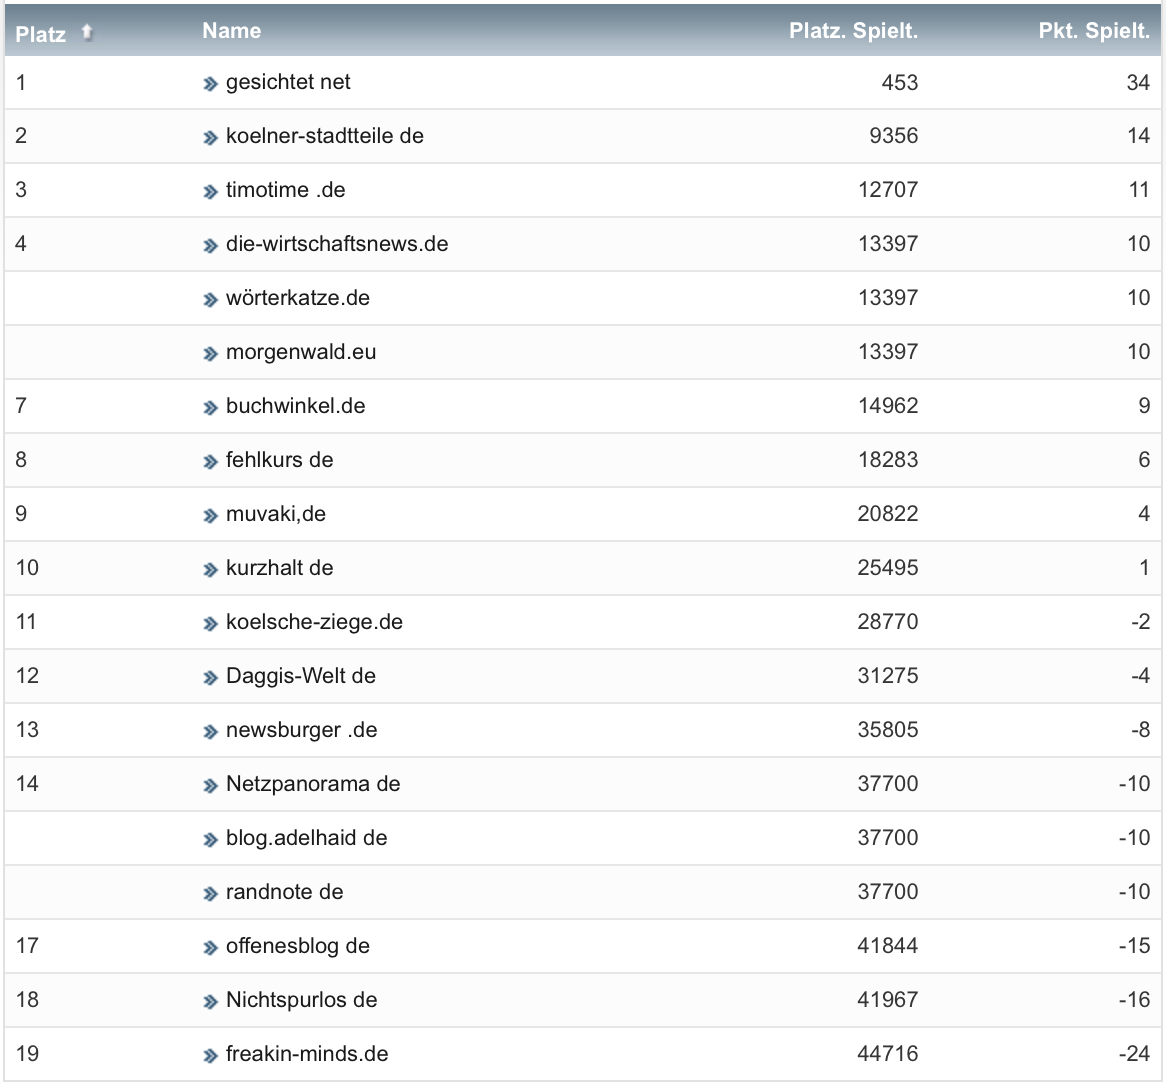
Task: Sort by Pkt. Spielt. column header
Action: (1094, 30)
